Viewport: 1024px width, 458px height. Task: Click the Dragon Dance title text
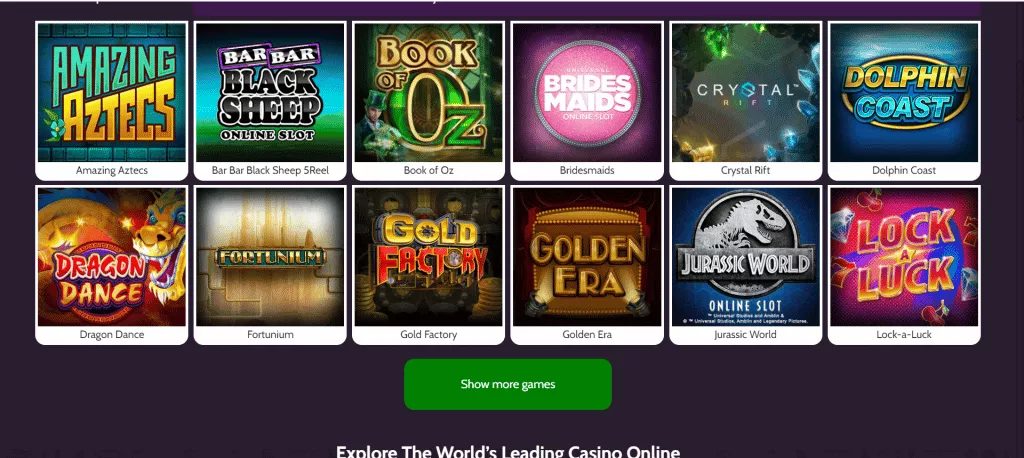pos(112,335)
